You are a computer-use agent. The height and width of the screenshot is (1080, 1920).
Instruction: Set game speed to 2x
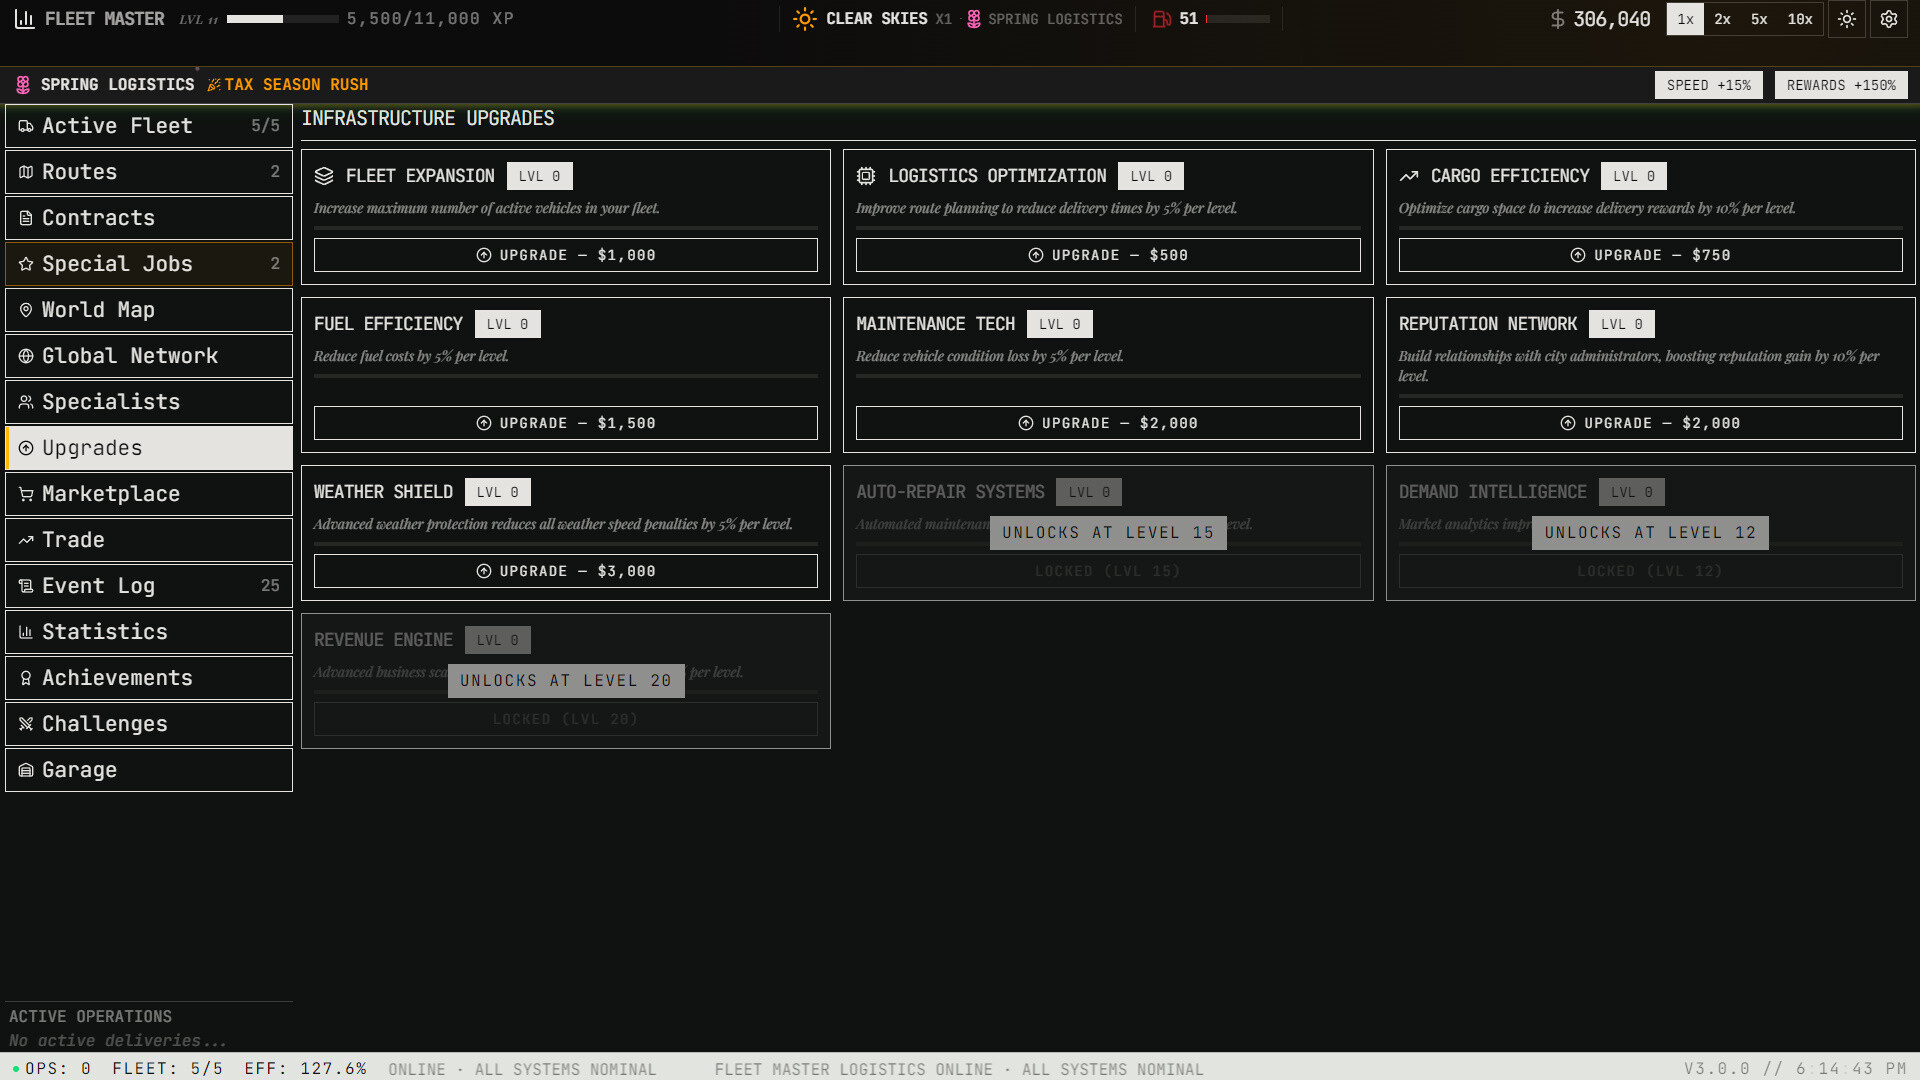coord(1722,19)
